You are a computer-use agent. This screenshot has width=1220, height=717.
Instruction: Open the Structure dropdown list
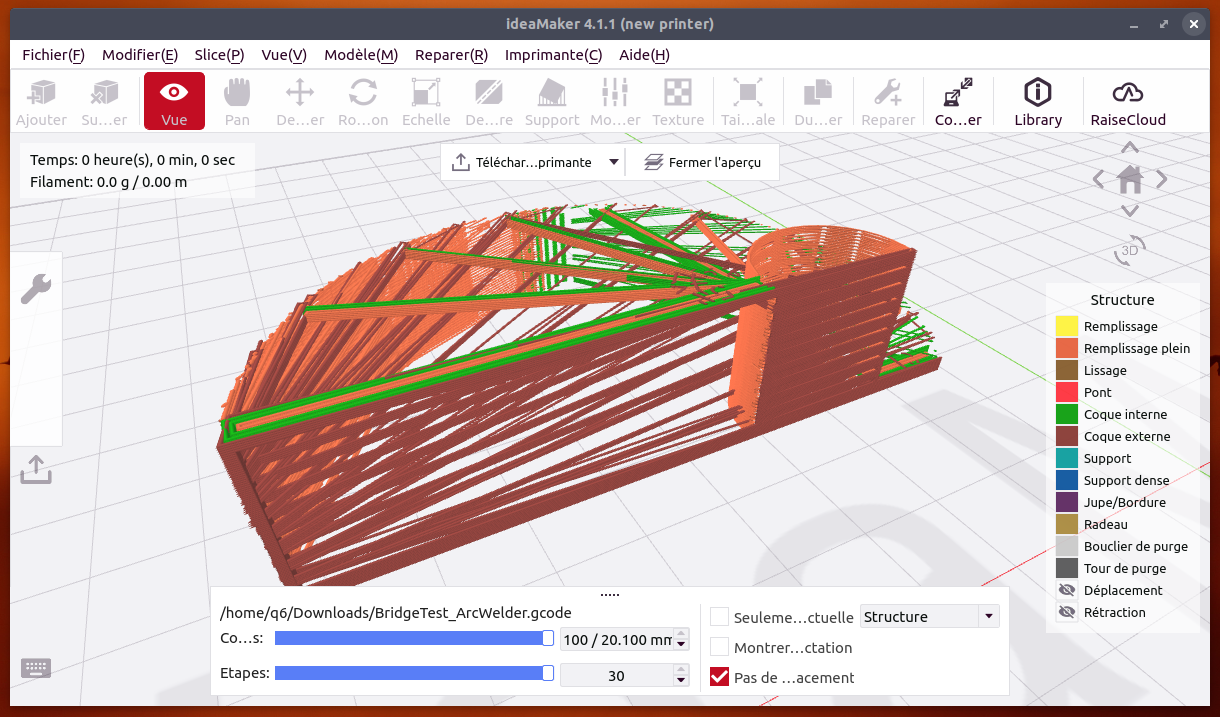[x=929, y=617]
